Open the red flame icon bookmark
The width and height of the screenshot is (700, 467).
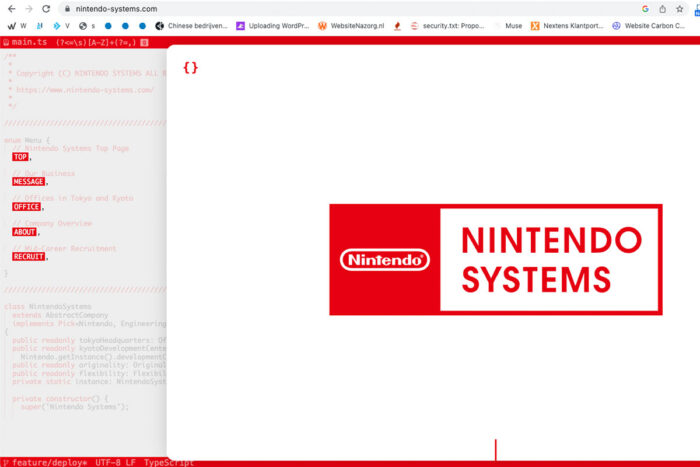pos(397,26)
